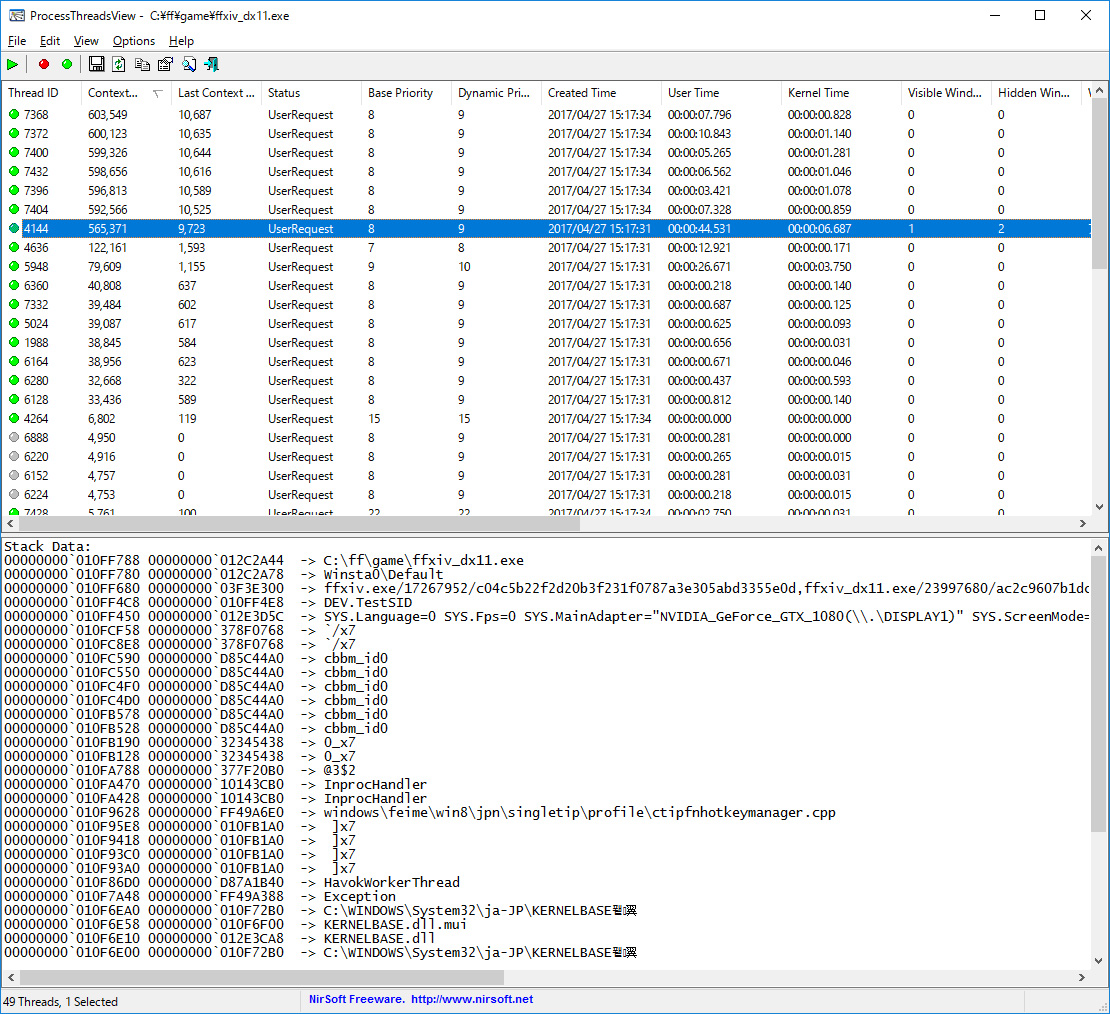Sort by the Context Switches column header
This screenshot has width=1110, height=1014.
pos(113,93)
